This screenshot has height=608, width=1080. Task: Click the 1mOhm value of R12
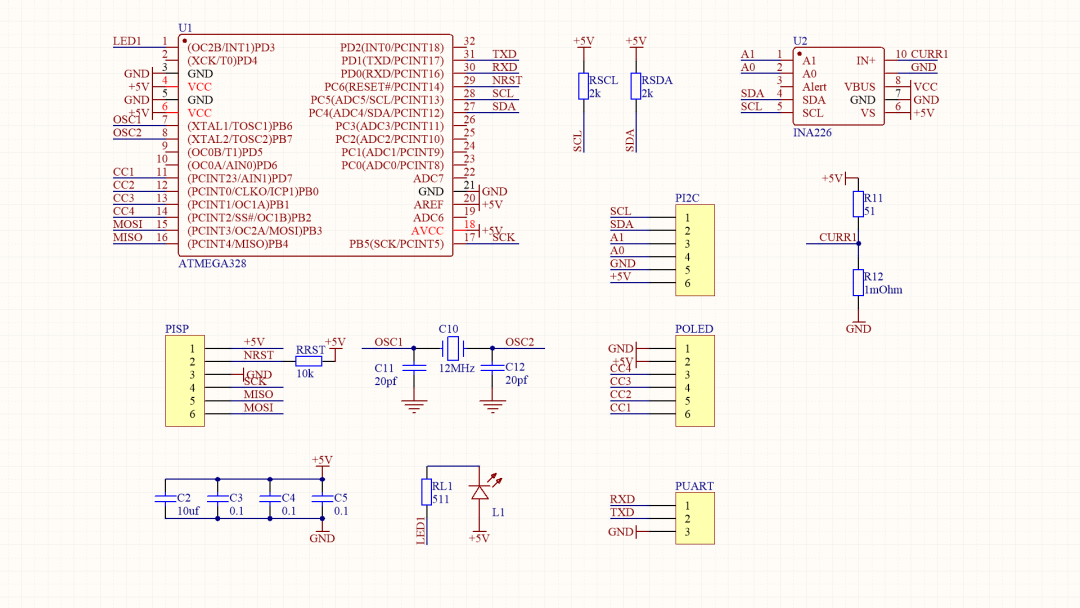tap(883, 290)
